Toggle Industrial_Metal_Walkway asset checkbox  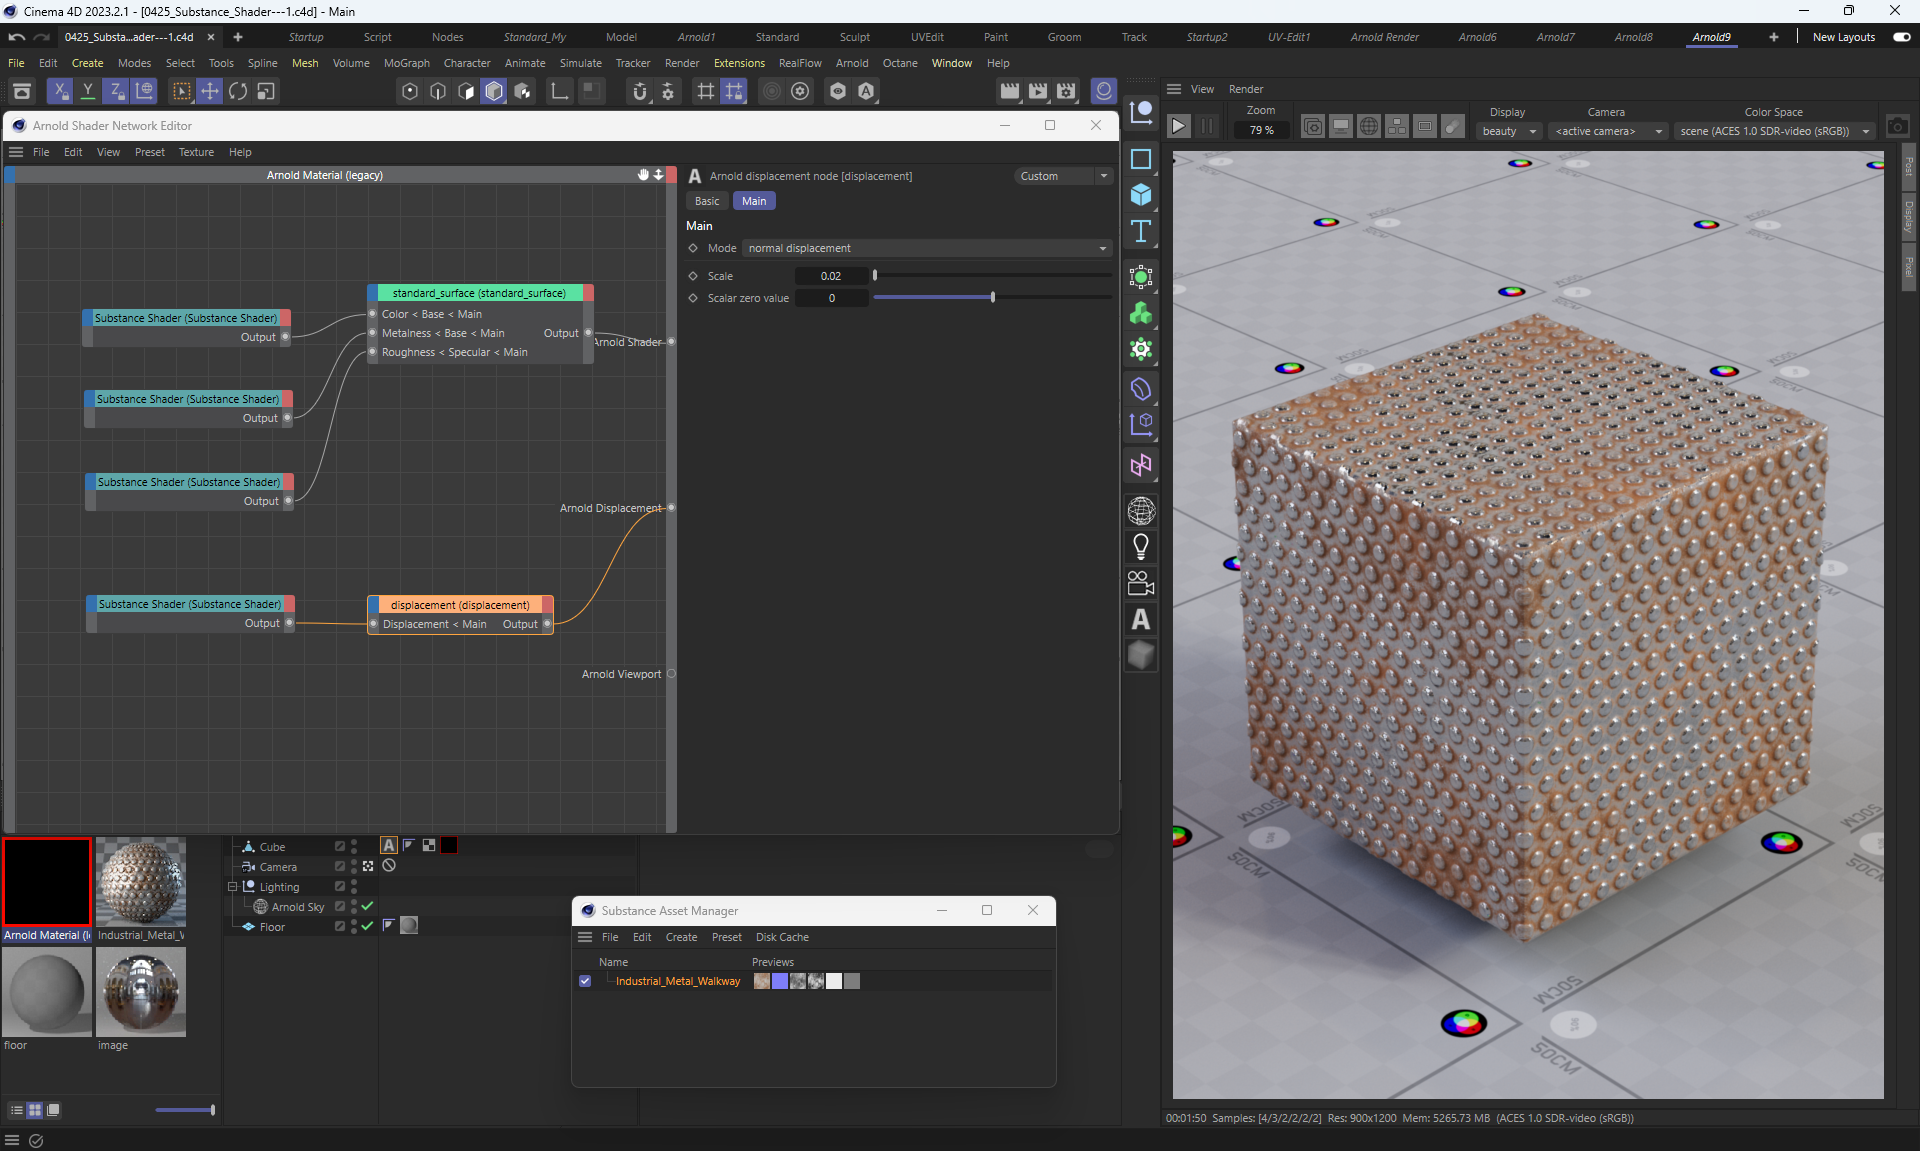[585, 981]
